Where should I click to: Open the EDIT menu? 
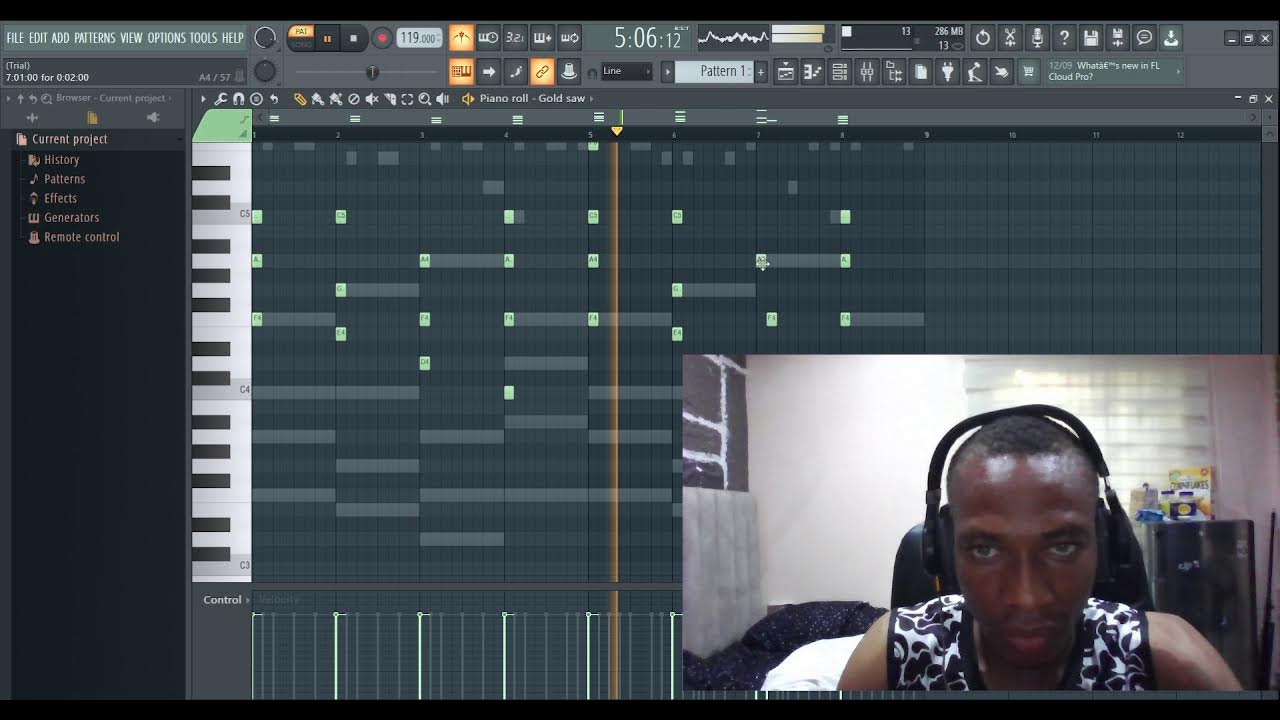(38, 38)
